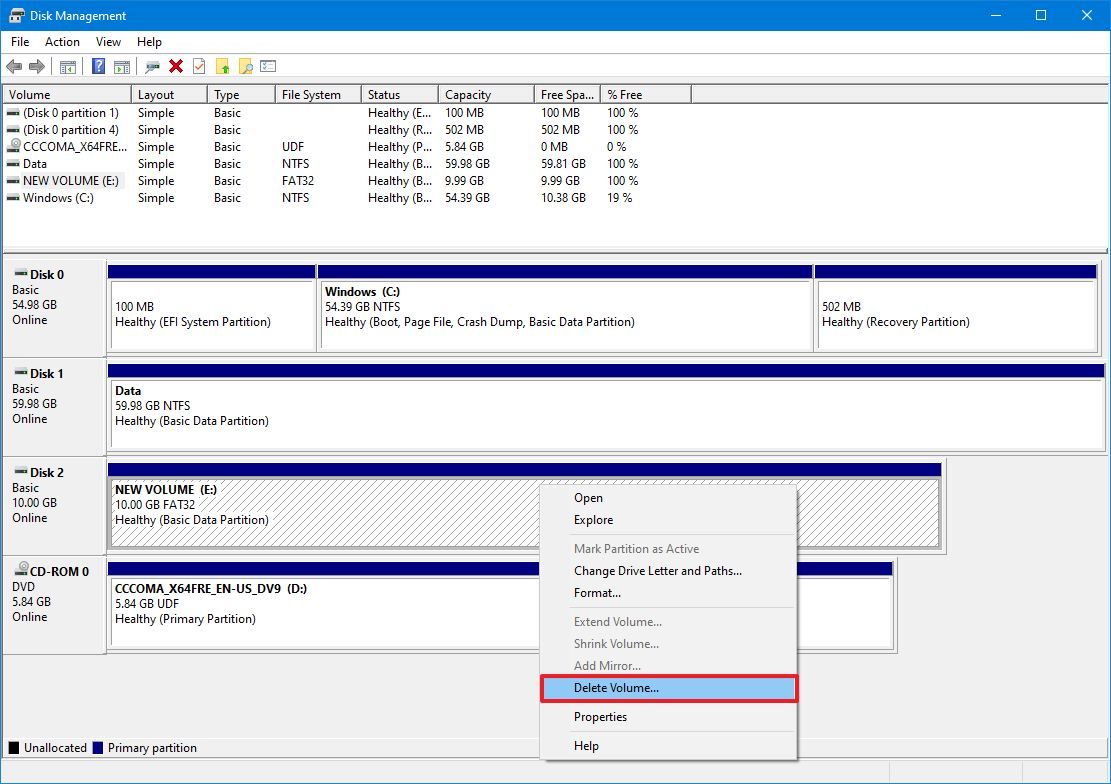Open the Action menu
The height and width of the screenshot is (784, 1111).
point(62,42)
